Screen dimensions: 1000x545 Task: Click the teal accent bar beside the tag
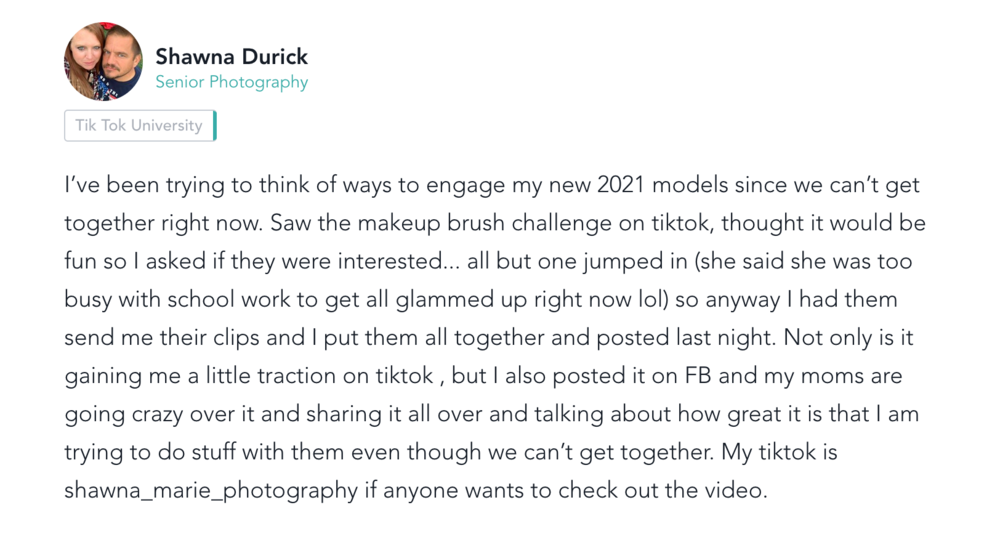[214, 126]
